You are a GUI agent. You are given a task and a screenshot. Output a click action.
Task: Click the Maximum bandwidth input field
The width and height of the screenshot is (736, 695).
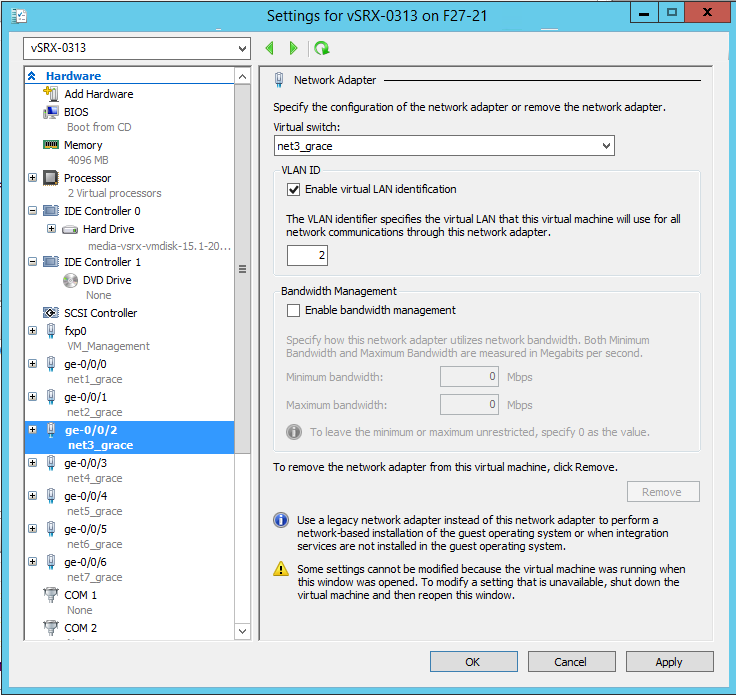coord(469,405)
